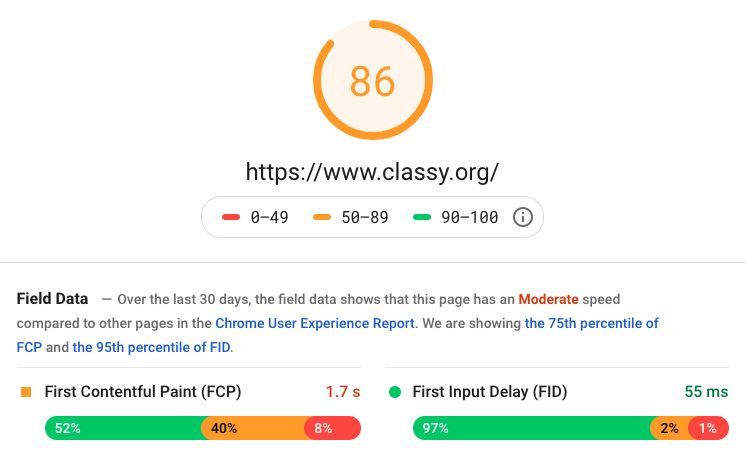Click the green FID circle indicator
The width and height of the screenshot is (746, 452).
point(395,392)
